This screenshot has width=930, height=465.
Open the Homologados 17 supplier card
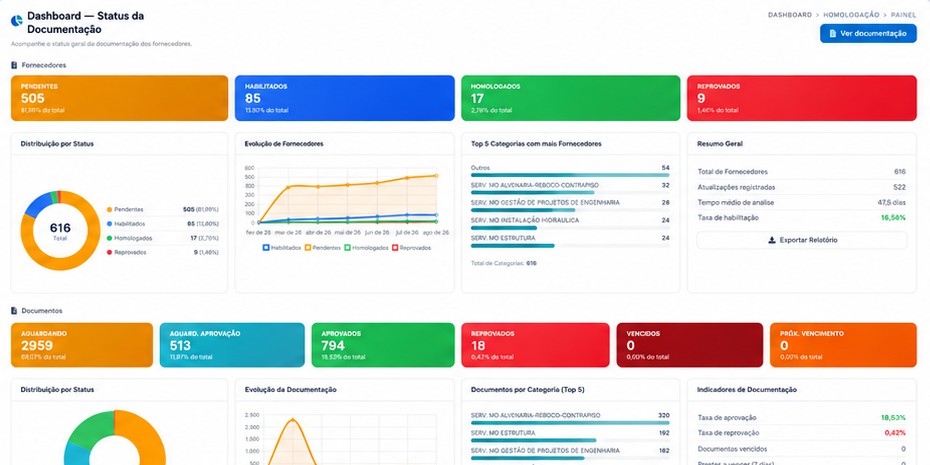tap(571, 98)
